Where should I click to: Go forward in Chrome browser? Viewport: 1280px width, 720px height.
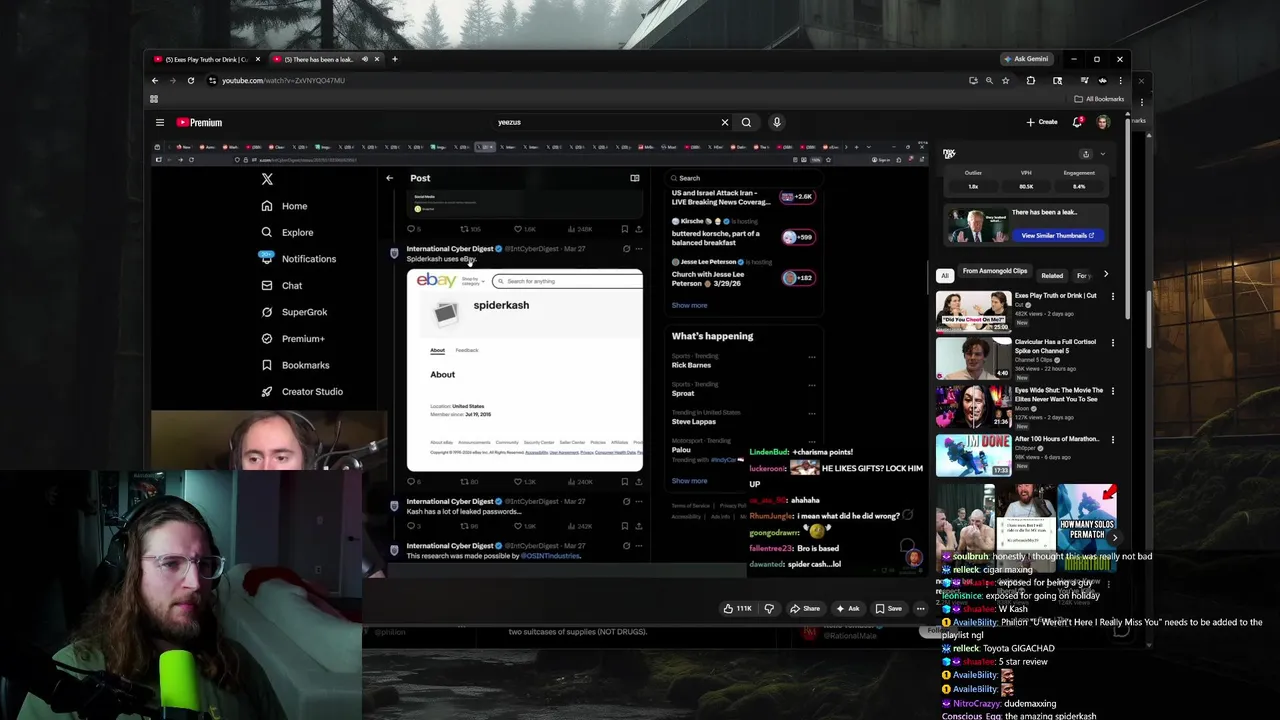pos(172,80)
